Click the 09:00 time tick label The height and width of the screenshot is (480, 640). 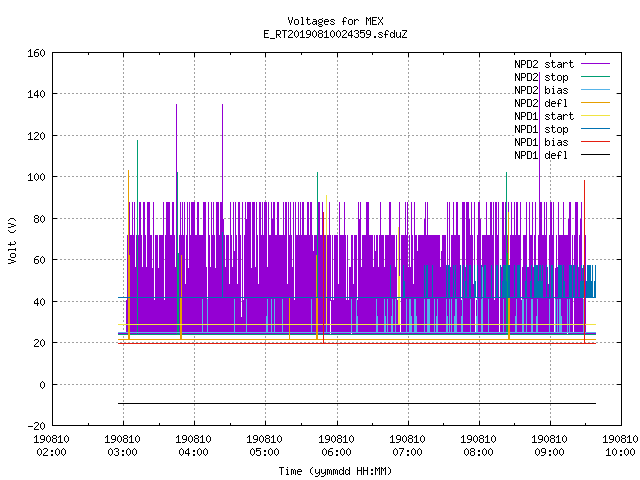[549, 452]
